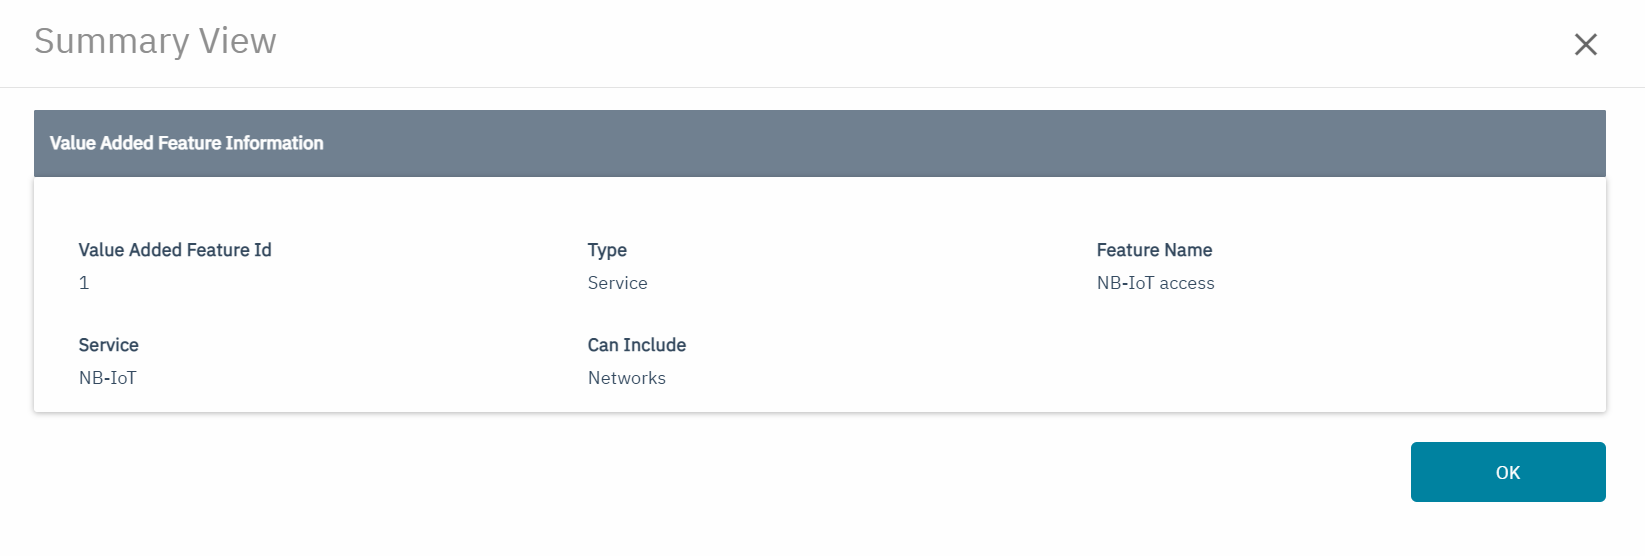Click the "NB-IoT" value under Service
Image resolution: width=1645 pixels, height=556 pixels.
107,378
